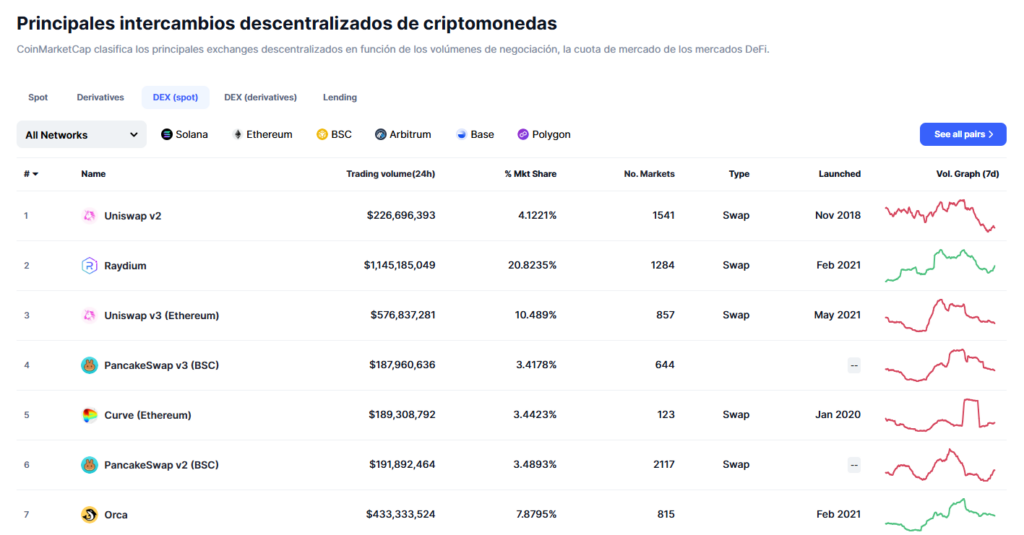Click the PancakeSwap v3 bunny icon
The width and height of the screenshot is (1024, 535).
[89, 365]
